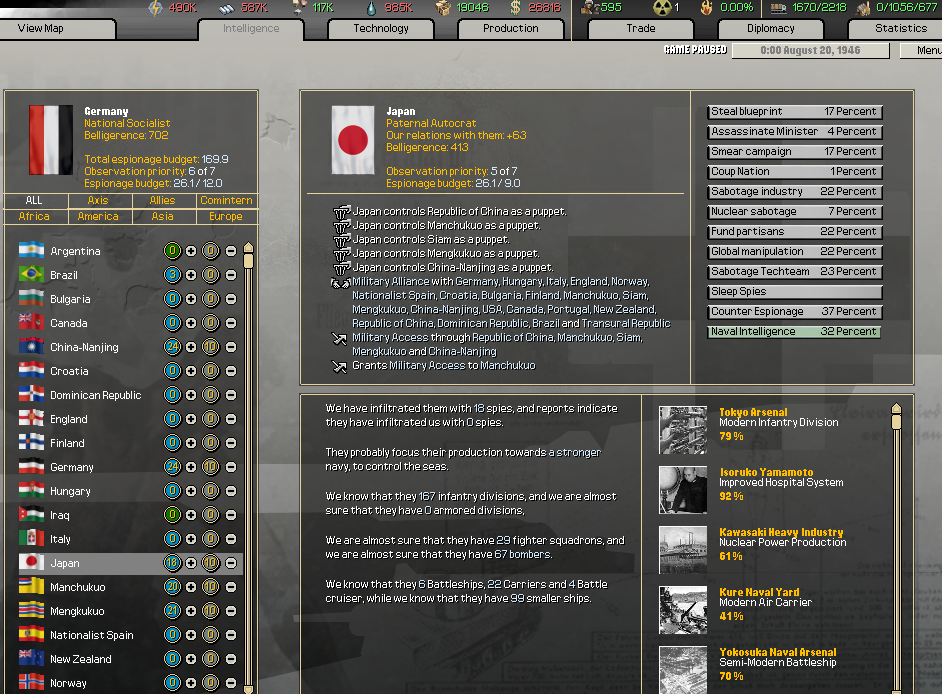The image size is (942, 694).
Task: Select Fund partisans mission
Action: [x=794, y=232]
